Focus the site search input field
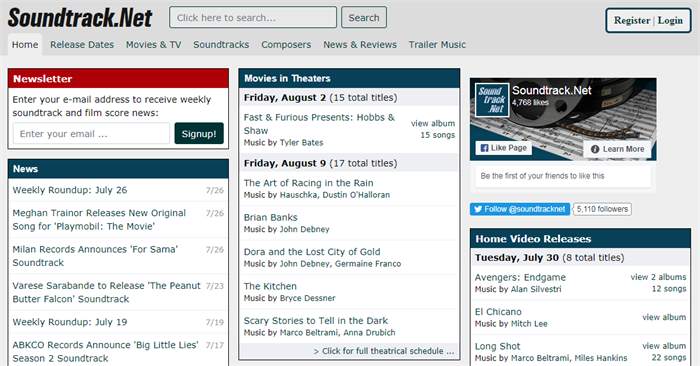 coord(253,17)
